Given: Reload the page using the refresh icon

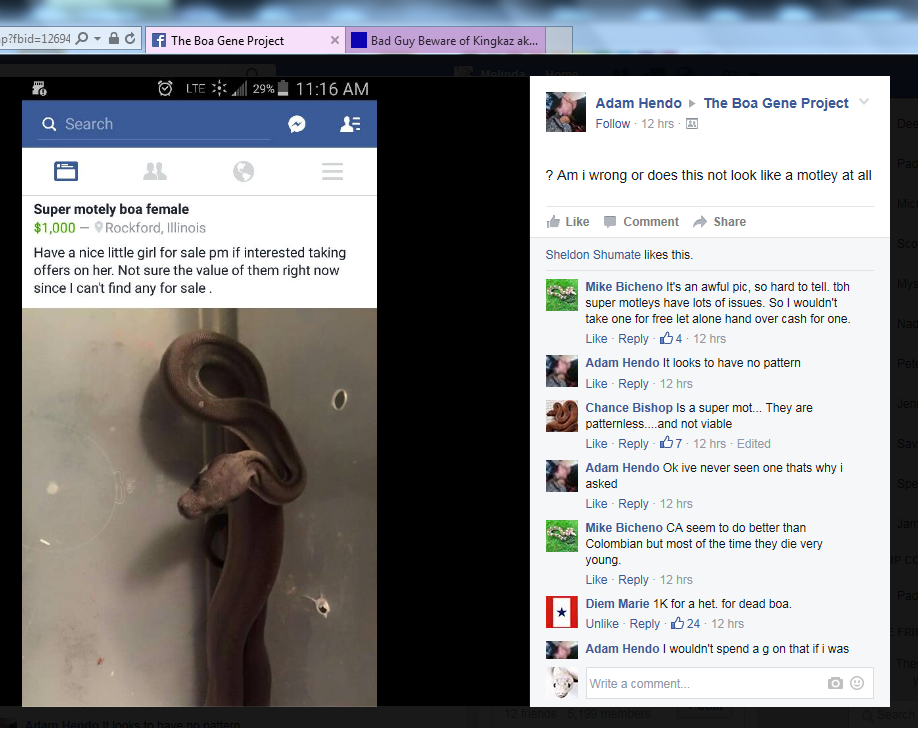Looking at the screenshot, I should (x=130, y=39).
